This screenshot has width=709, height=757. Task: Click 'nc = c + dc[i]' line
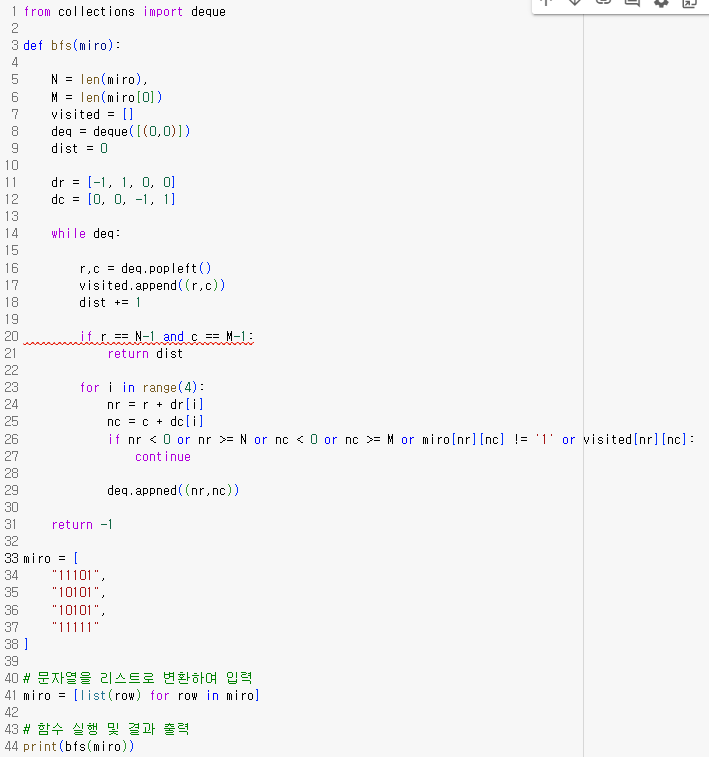pyautogui.click(x=155, y=422)
